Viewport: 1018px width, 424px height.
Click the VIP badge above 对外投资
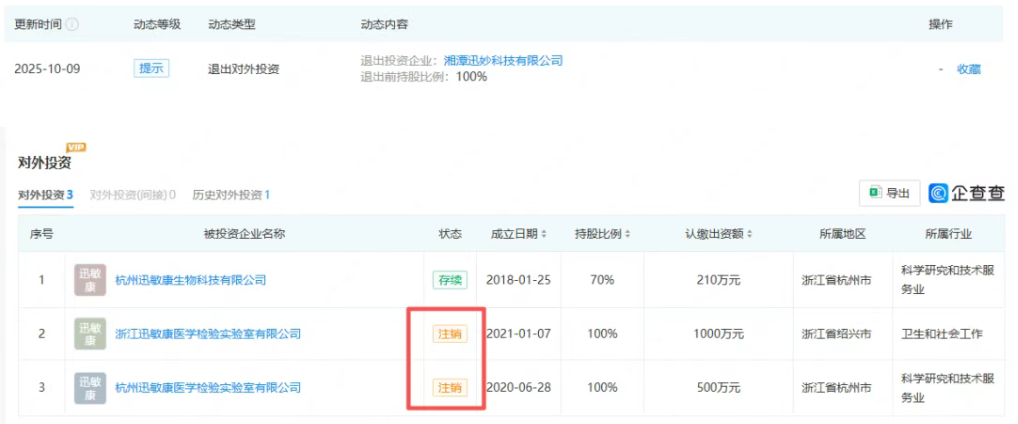coord(76,148)
